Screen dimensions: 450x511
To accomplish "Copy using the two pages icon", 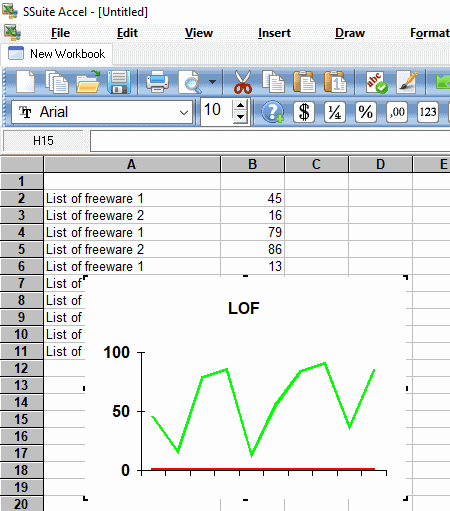I will click(x=273, y=82).
